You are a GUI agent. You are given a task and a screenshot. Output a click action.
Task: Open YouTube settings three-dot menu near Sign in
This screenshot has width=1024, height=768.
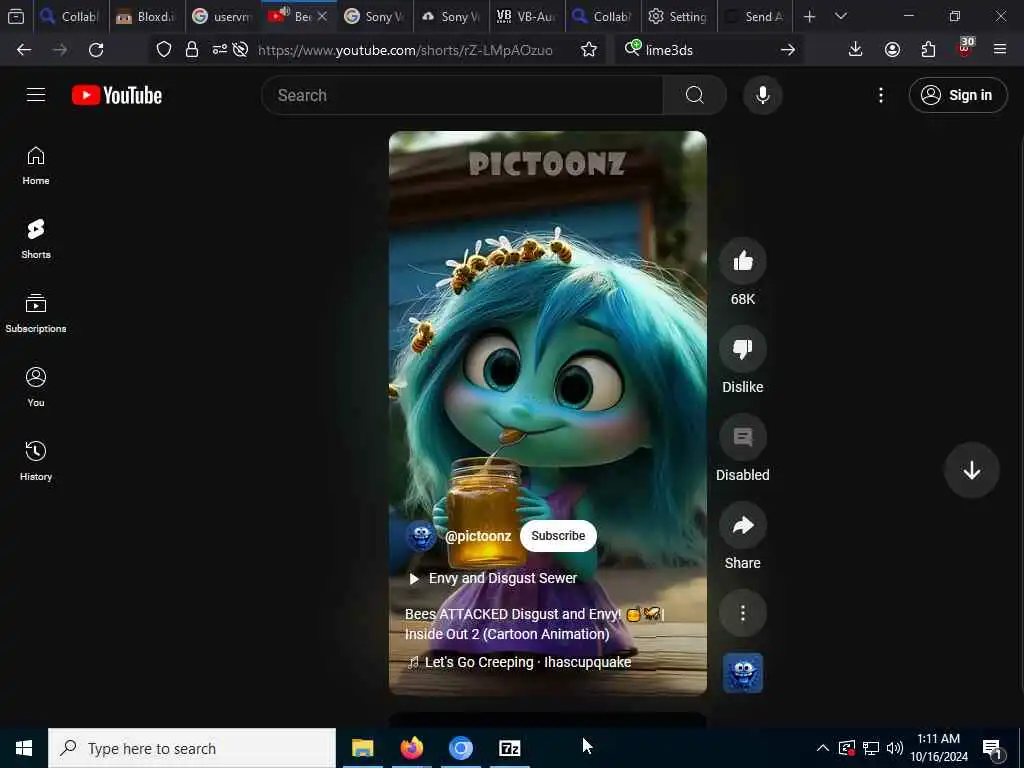click(x=880, y=95)
